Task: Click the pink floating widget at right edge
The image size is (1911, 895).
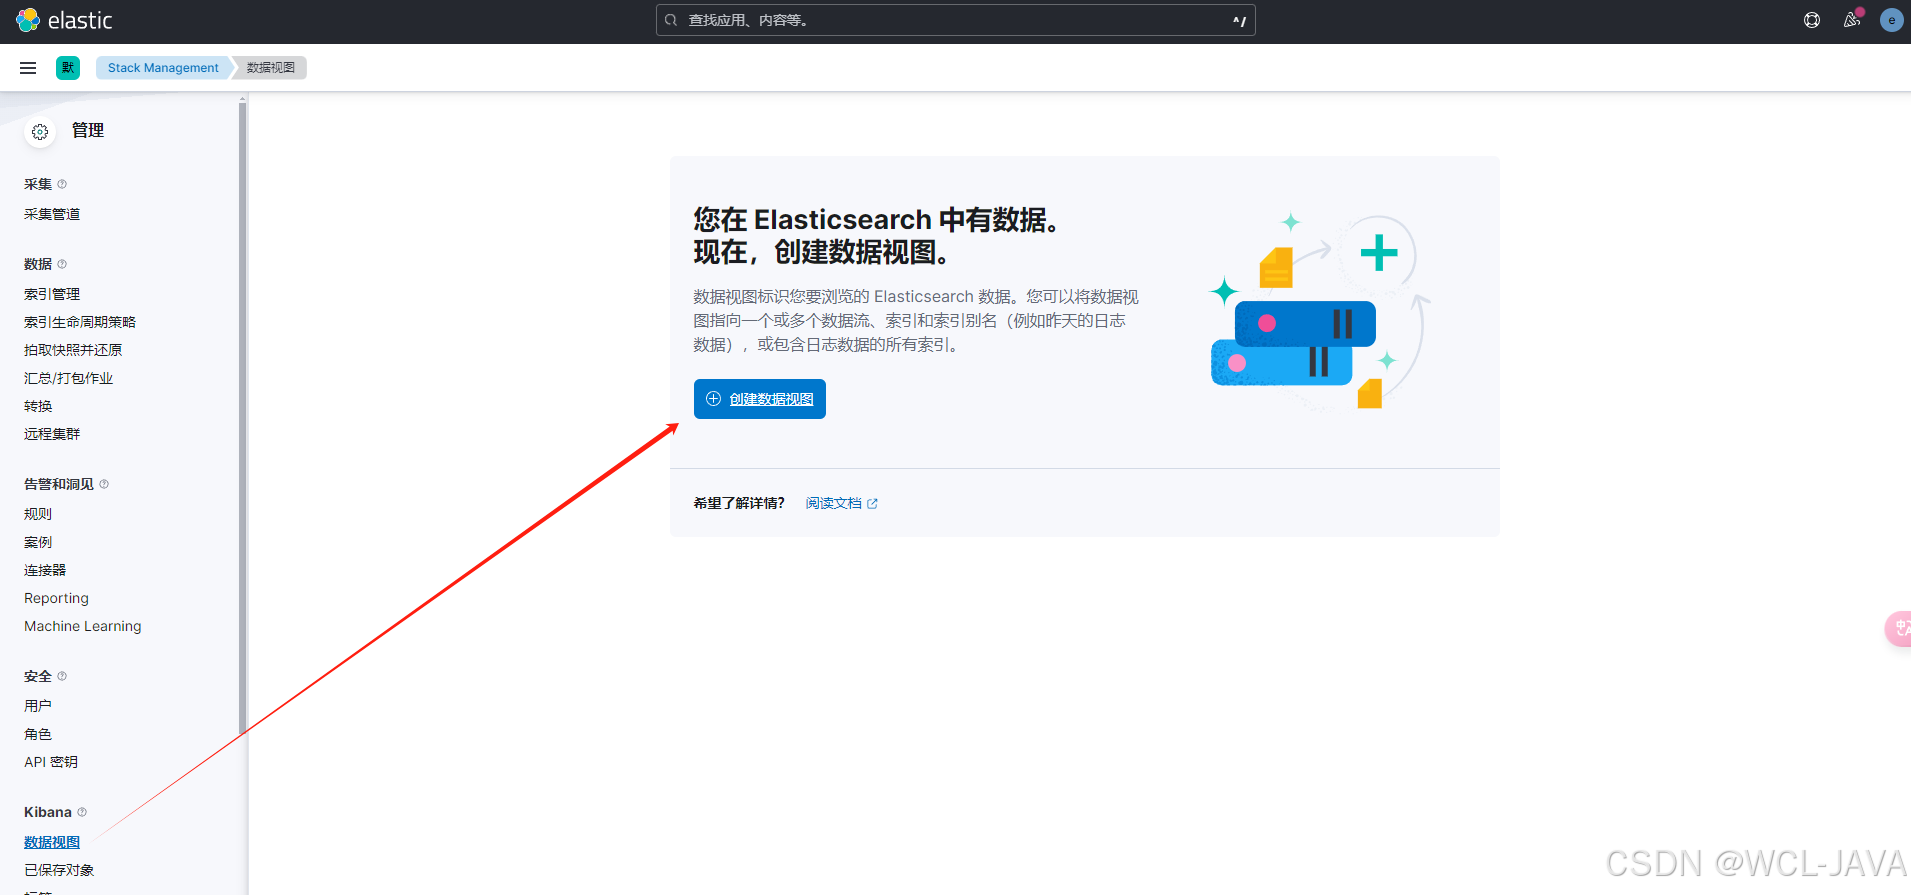Action: click(1898, 628)
